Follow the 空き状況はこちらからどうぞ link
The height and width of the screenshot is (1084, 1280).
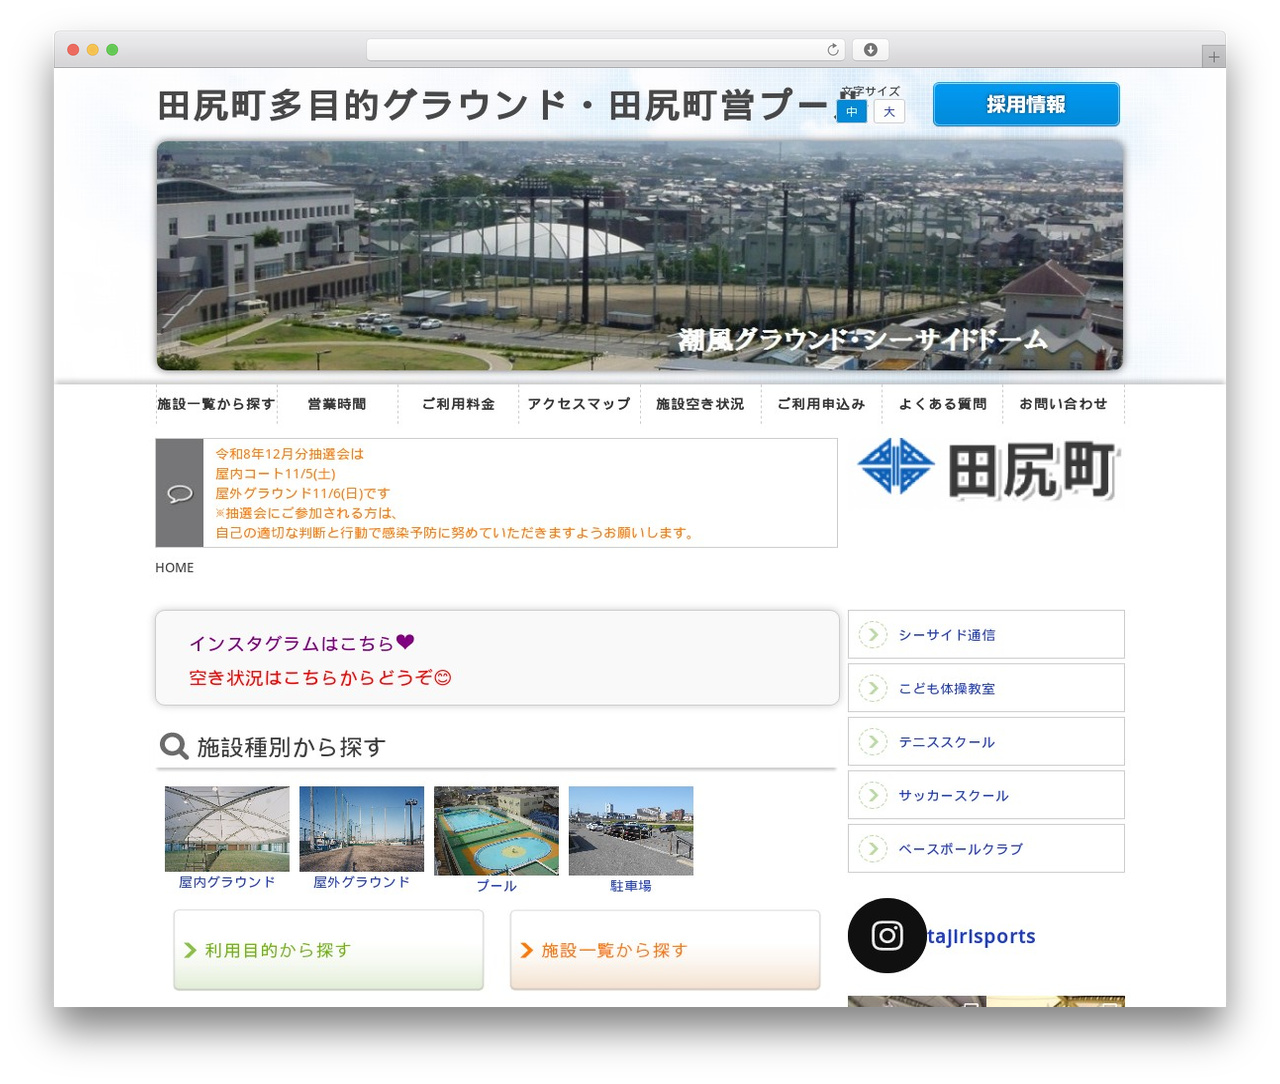320,678
